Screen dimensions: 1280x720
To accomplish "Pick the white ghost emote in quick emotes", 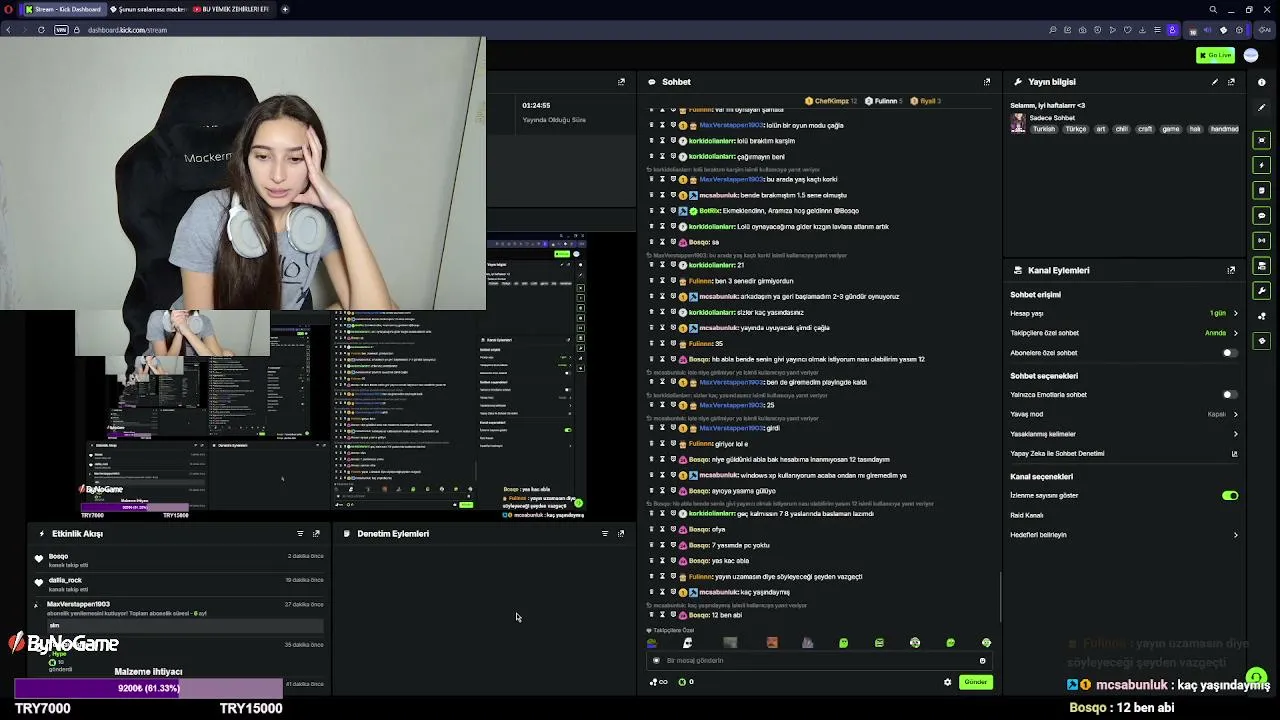I will (687, 643).
